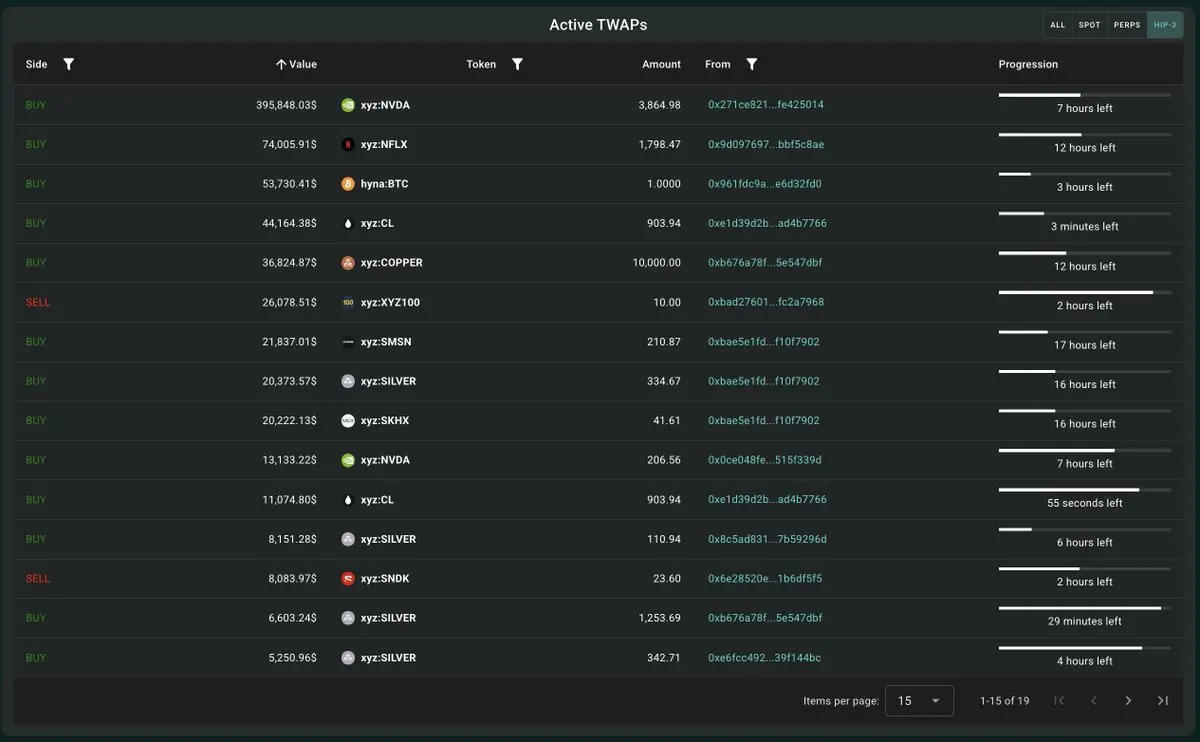Click the silver icon in the 8,151.28$ row
The image size is (1200, 742).
coord(348,539)
